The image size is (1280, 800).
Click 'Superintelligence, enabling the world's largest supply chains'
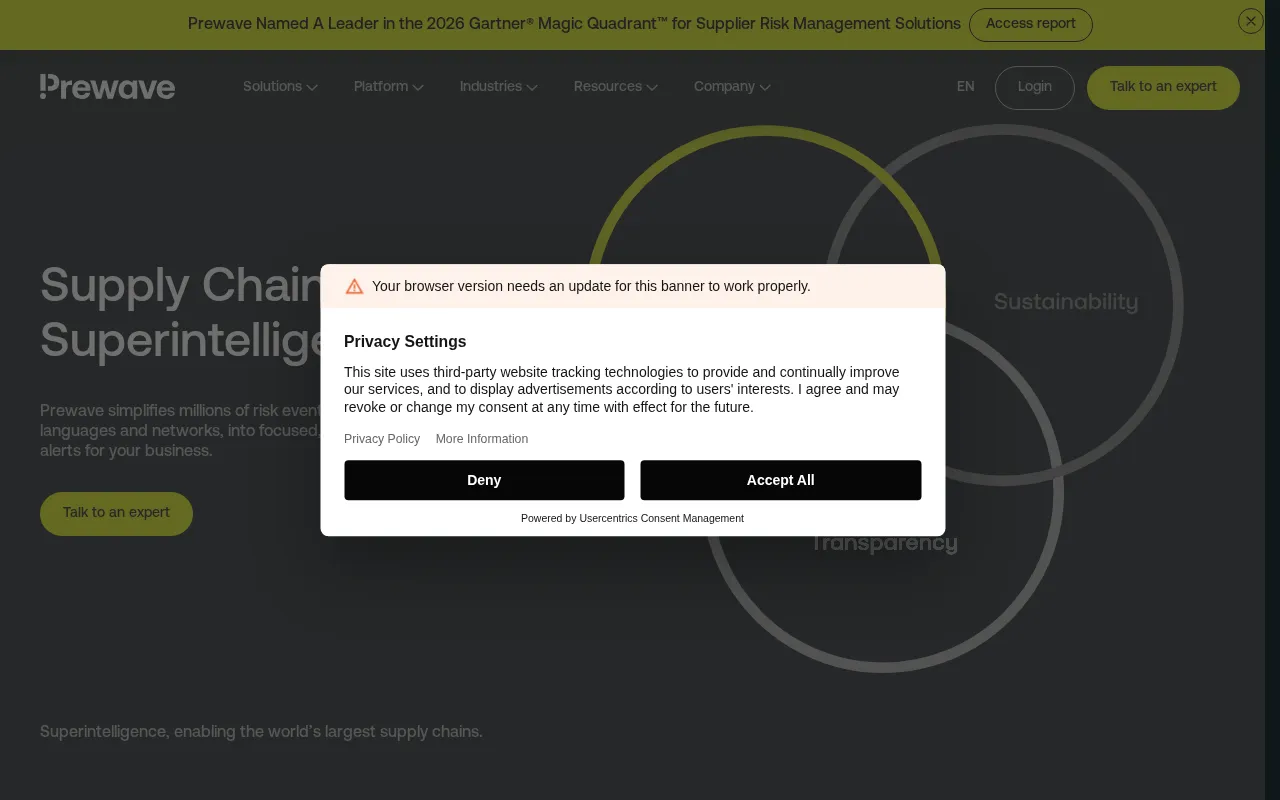[x=261, y=732]
